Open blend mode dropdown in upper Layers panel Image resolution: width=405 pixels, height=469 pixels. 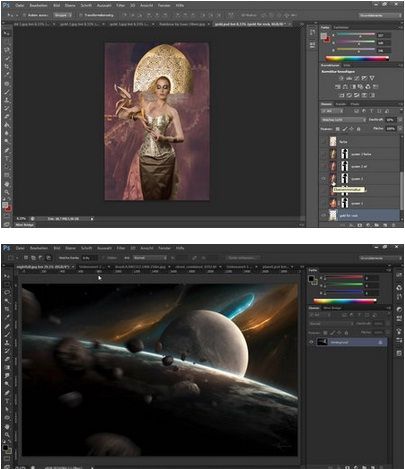pyautogui.click(x=343, y=120)
